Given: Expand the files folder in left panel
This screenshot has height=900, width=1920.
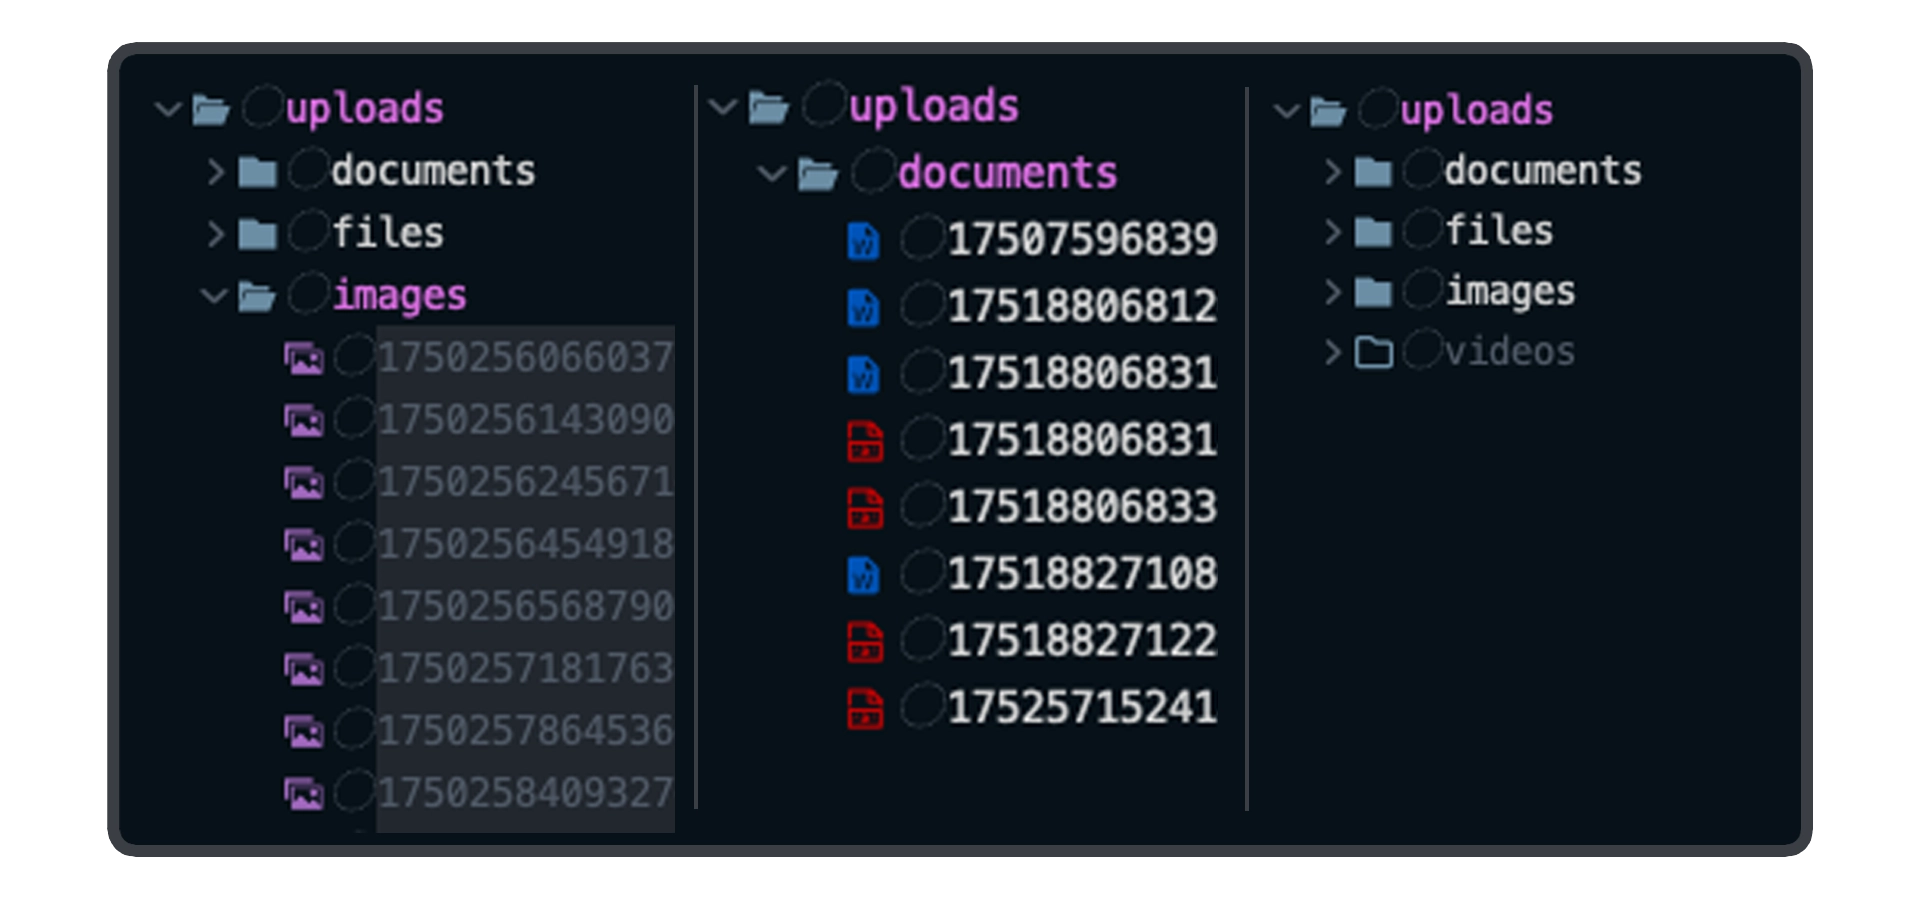Looking at the screenshot, I should (215, 234).
